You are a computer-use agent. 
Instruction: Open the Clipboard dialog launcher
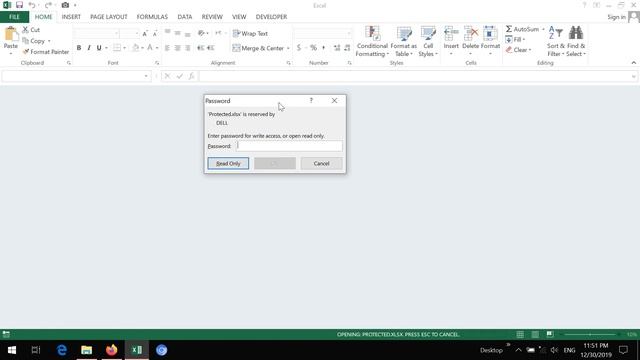(x=69, y=63)
